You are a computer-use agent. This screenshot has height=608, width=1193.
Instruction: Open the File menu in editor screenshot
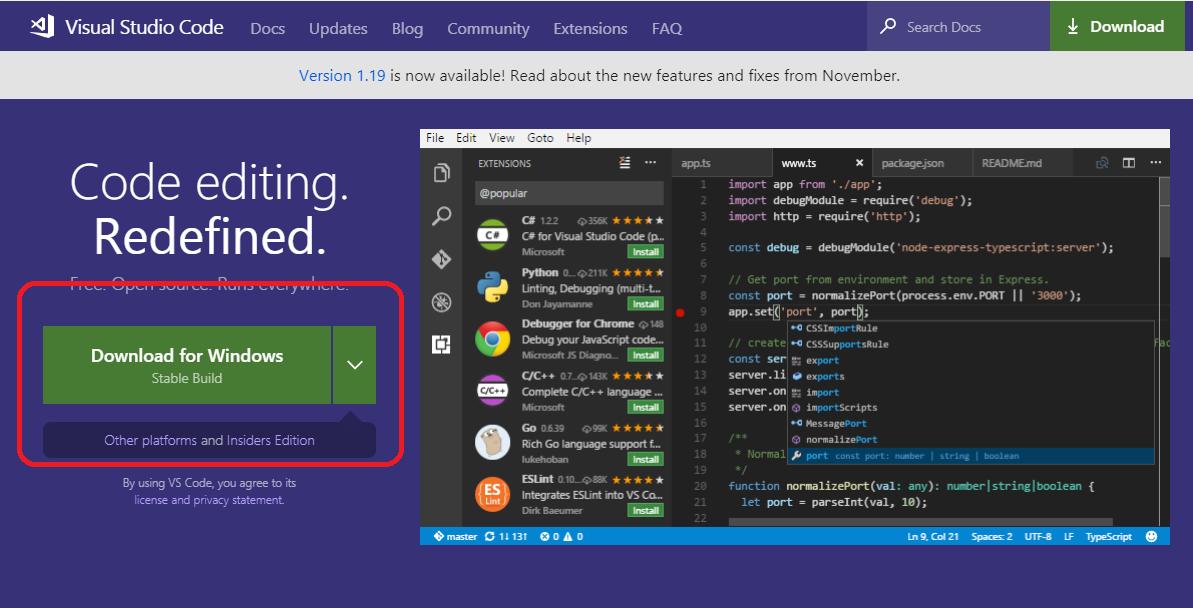435,138
